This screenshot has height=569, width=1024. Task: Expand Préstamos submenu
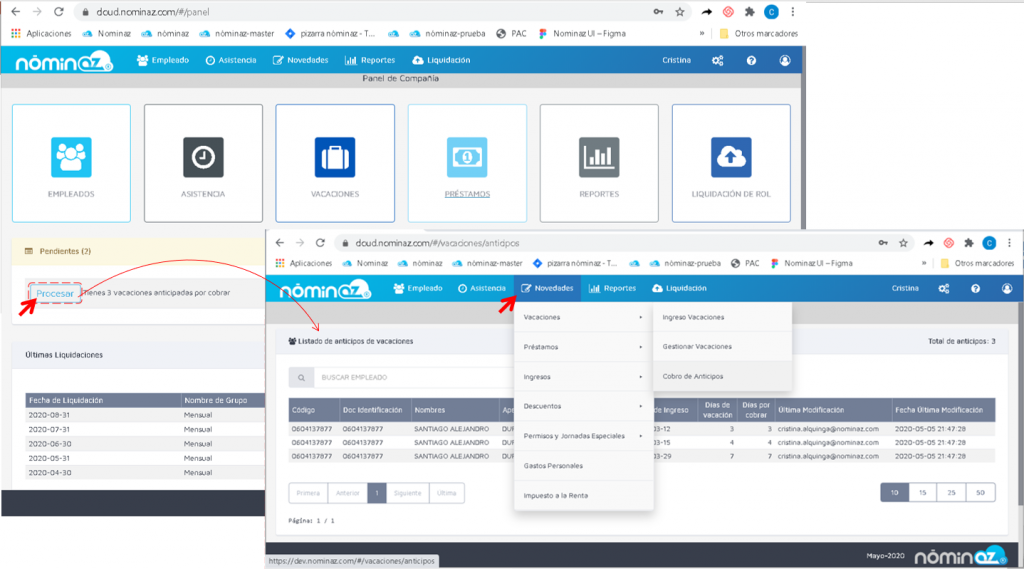pos(584,347)
